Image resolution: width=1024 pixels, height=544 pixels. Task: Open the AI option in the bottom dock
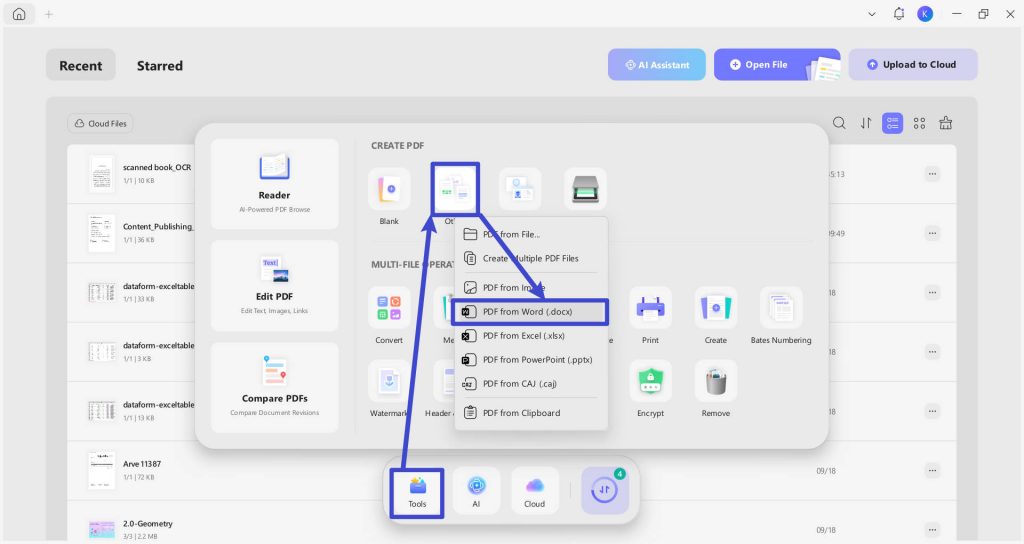pyautogui.click(x=476, y=491)
